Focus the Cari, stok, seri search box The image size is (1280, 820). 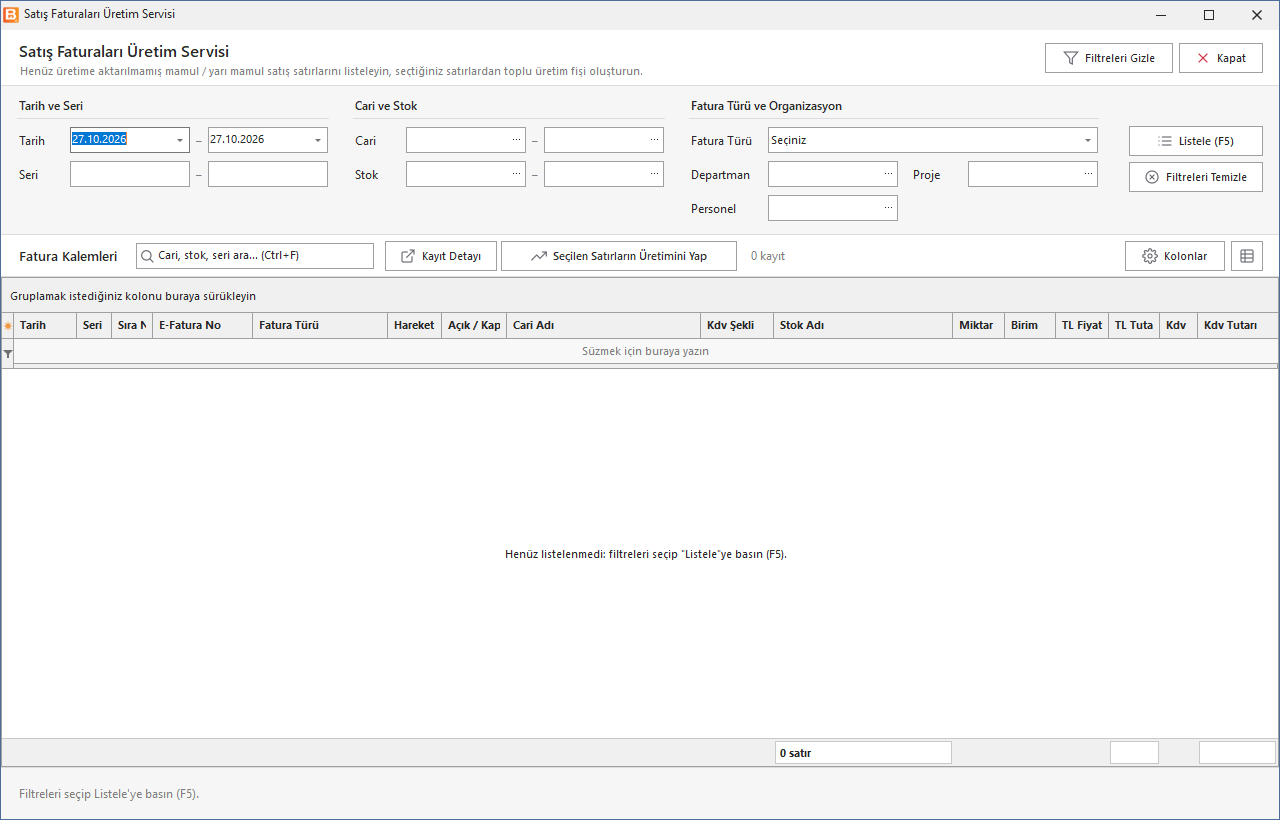tap(255, 256)
